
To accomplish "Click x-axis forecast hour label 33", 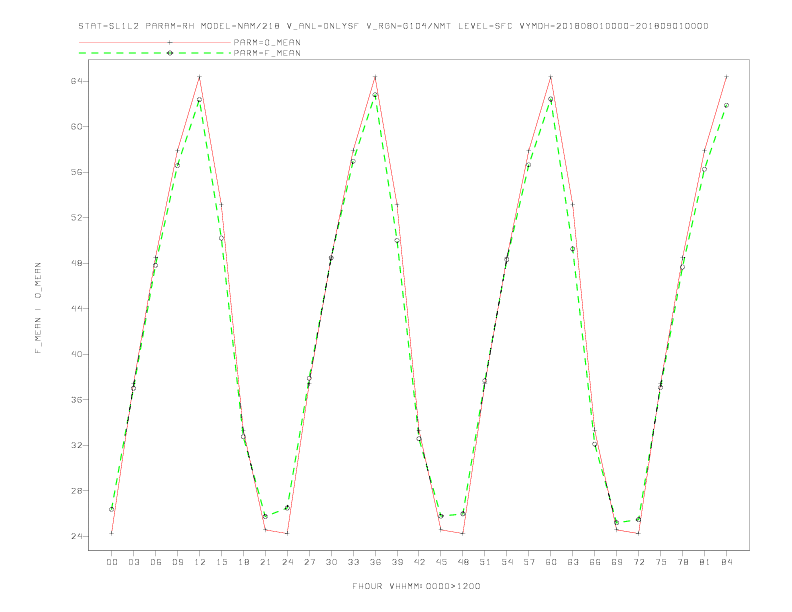I will coord(353,562).
